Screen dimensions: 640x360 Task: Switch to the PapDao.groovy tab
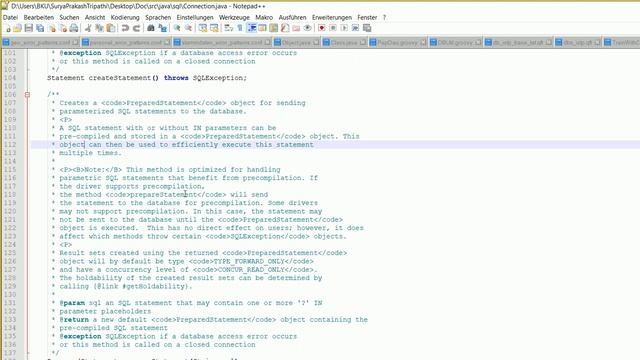397,42
